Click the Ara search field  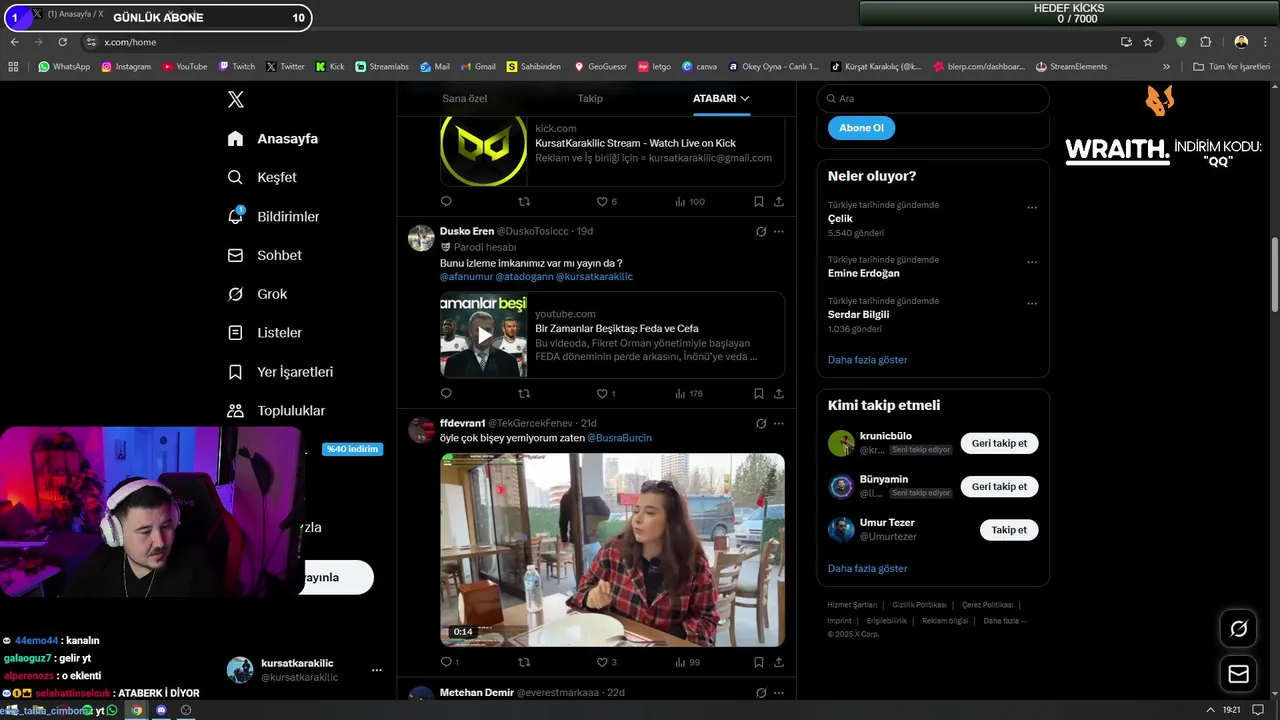(x=933, y=98)
